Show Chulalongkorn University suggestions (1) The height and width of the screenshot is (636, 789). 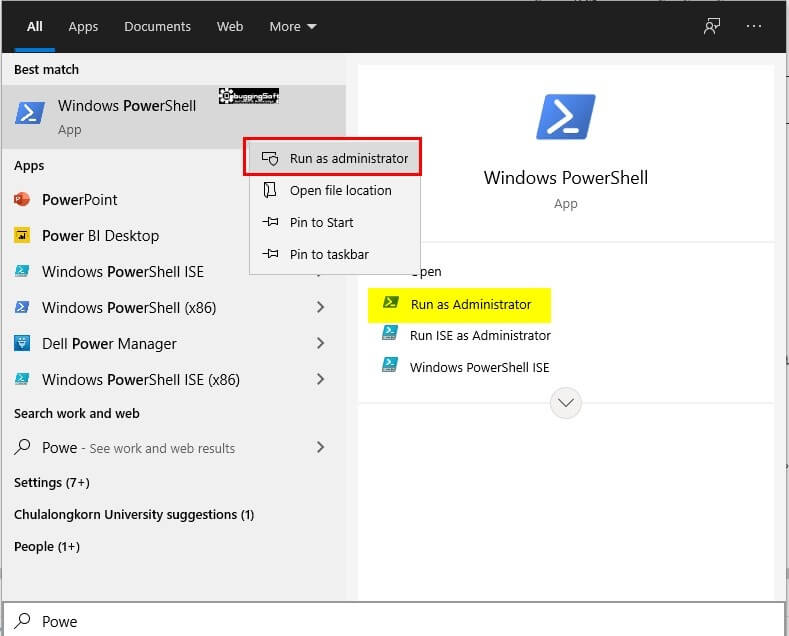(x=134, y=515)
